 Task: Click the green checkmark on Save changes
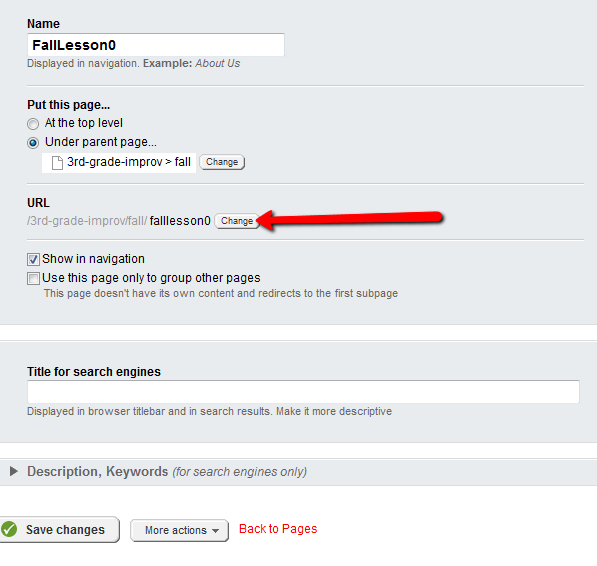(x=9, y=529)
